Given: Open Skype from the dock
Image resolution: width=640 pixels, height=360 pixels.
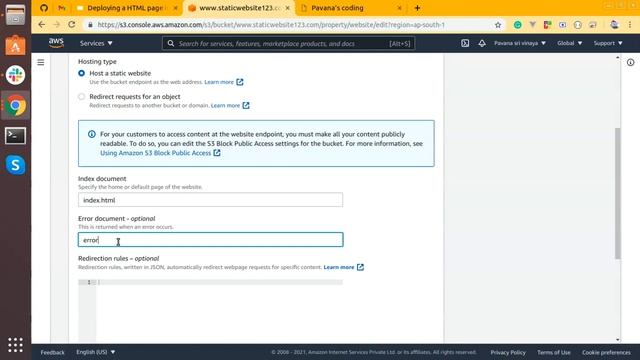Looking at the screenshot, I should click(x=16, y=165).
